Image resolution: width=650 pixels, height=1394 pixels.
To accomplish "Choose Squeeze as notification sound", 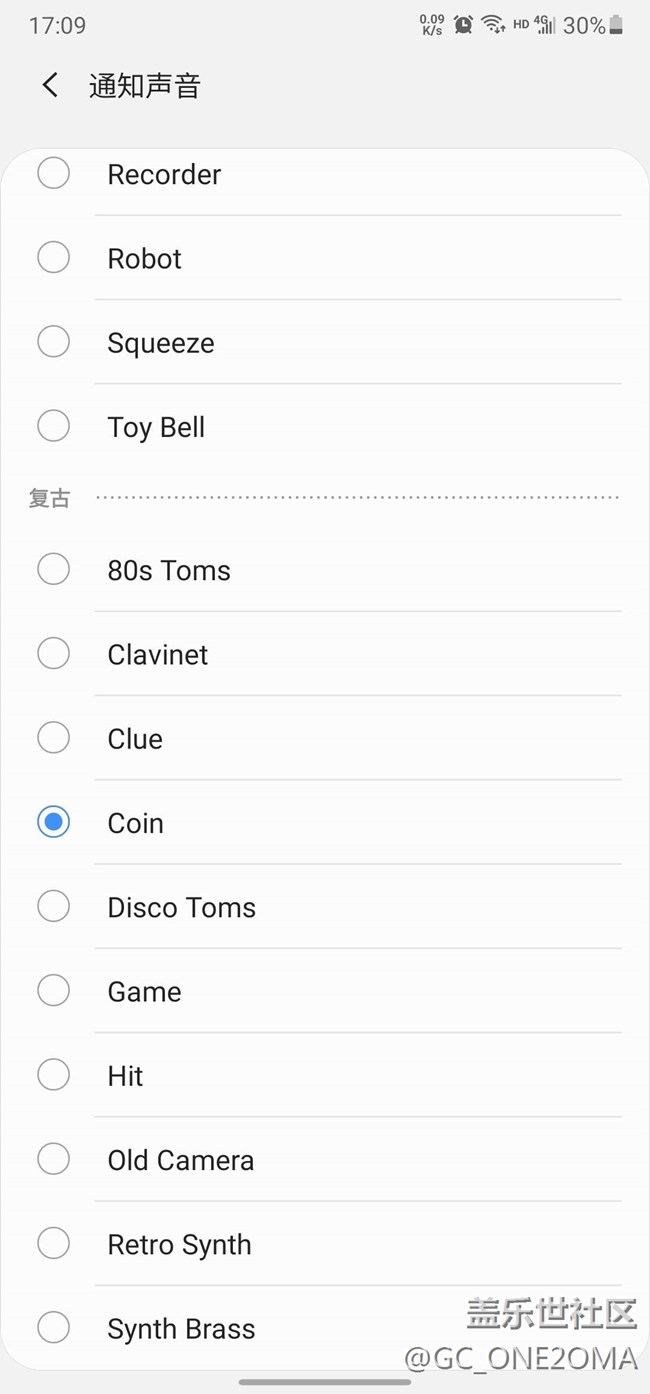I will pos(53,342).
